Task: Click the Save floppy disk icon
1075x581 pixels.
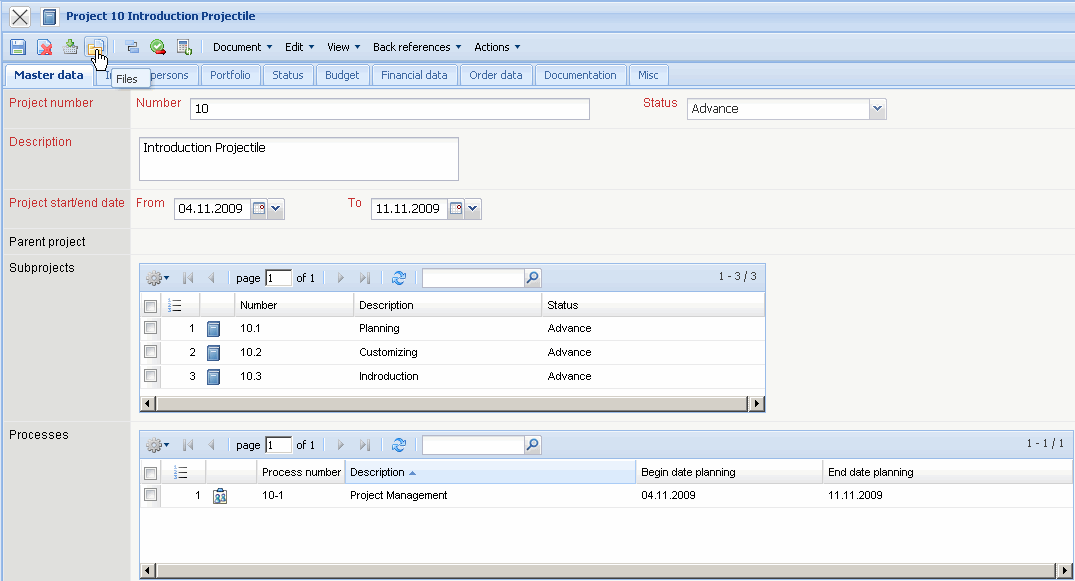Action: (18, 47)
